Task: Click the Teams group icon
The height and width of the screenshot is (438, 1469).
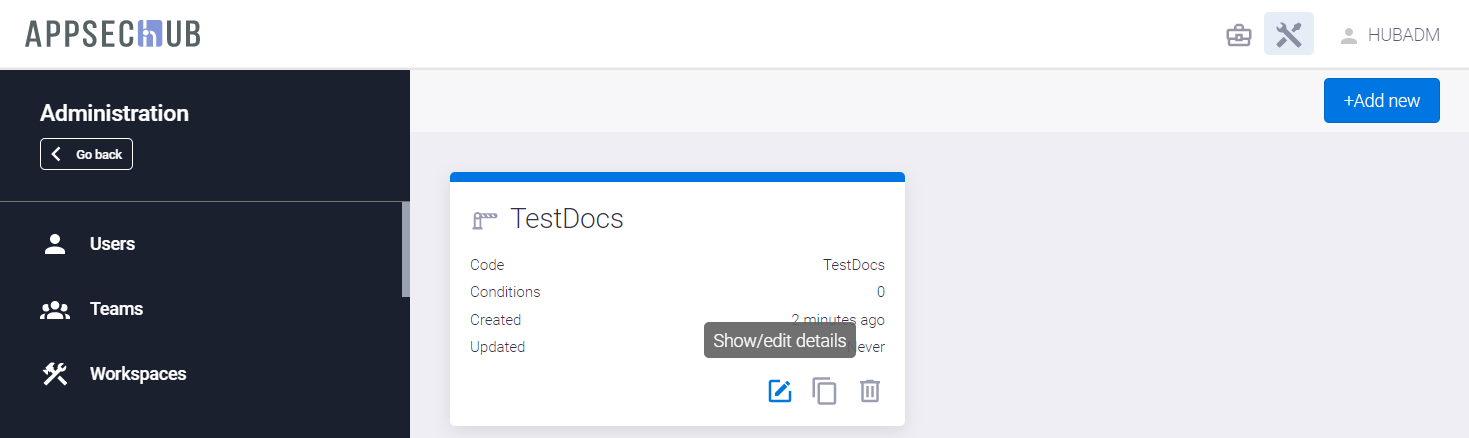Action: click(55, 309)
